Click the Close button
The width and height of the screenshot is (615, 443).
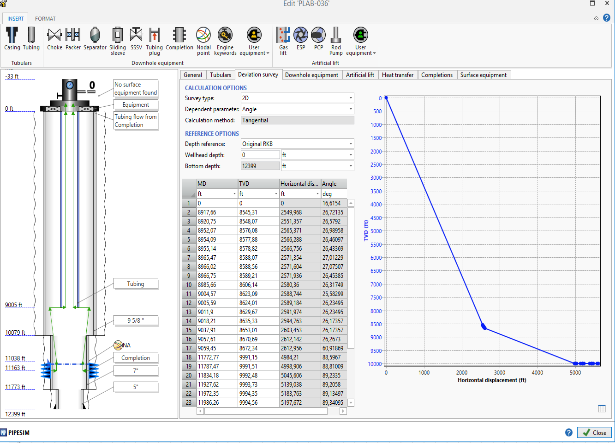(x=592, y=433)
